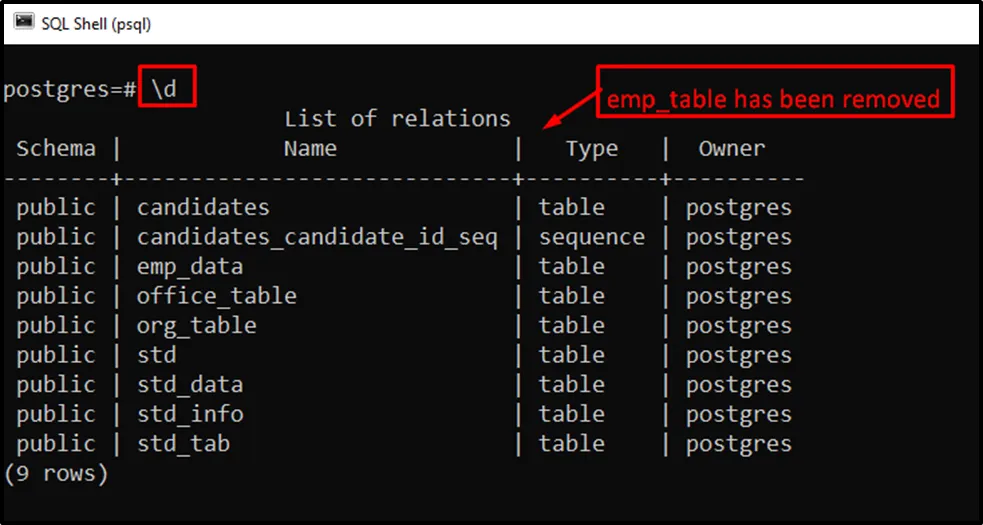Click the postgres=# prompt text

pos(70,89)
